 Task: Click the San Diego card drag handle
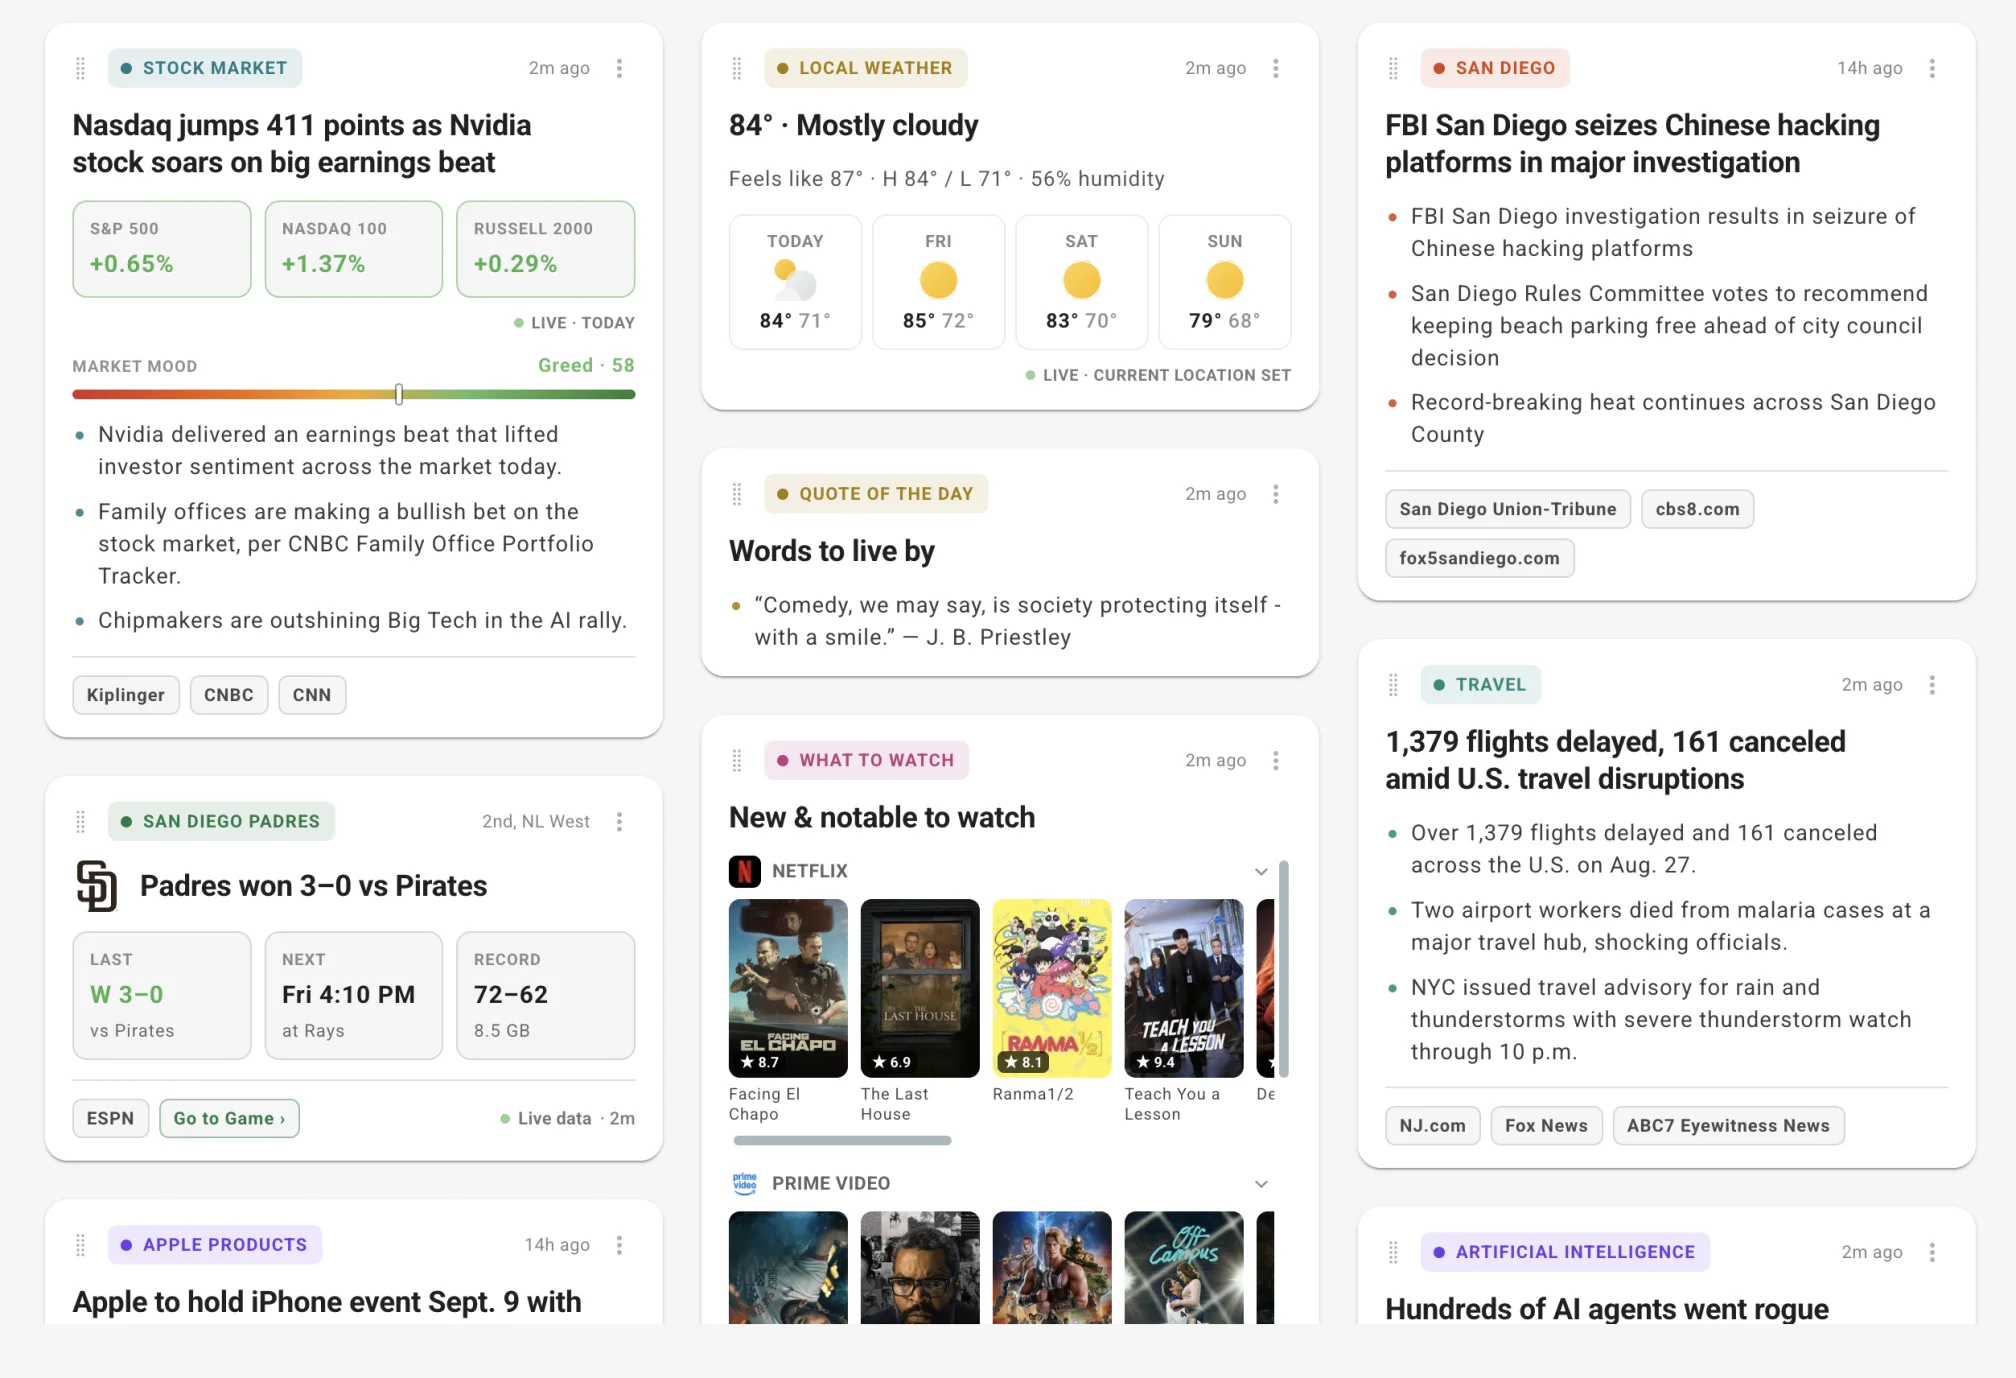1393,68
